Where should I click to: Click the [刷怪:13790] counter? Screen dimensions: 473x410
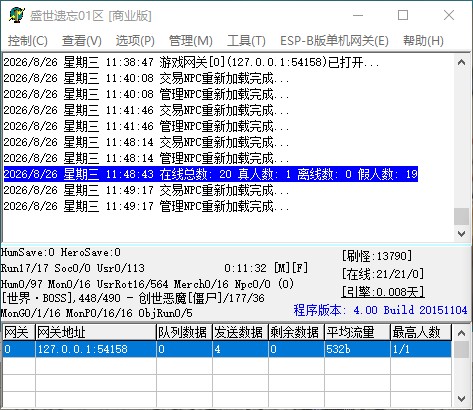click(x=377, y=256)
